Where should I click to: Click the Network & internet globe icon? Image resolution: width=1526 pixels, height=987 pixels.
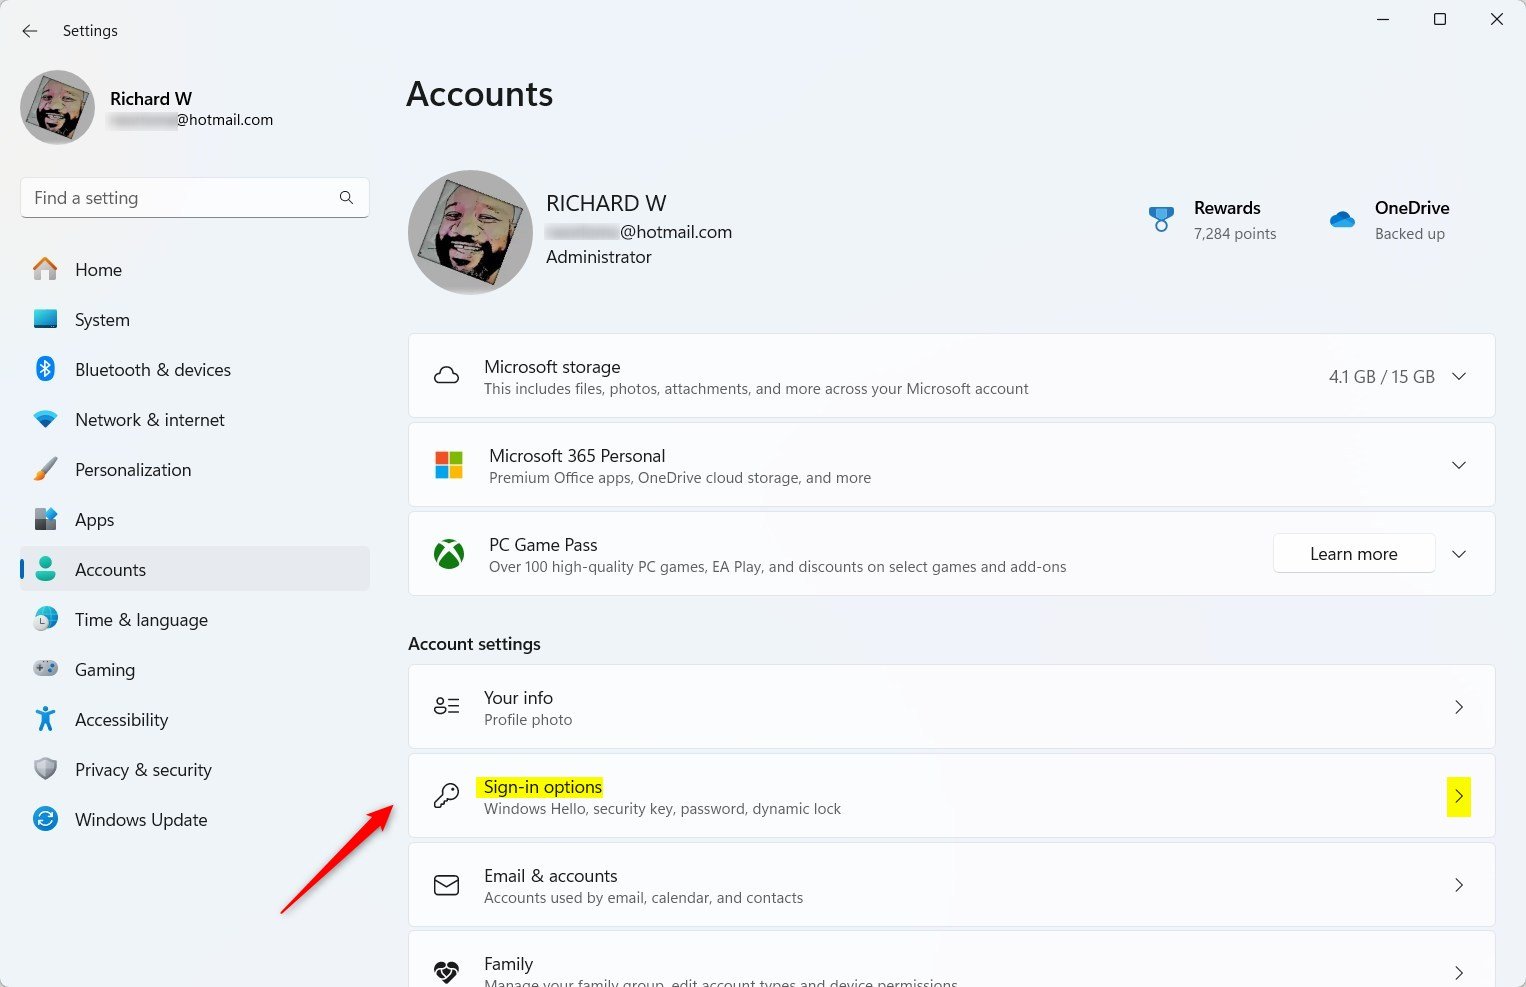(46, 419)
